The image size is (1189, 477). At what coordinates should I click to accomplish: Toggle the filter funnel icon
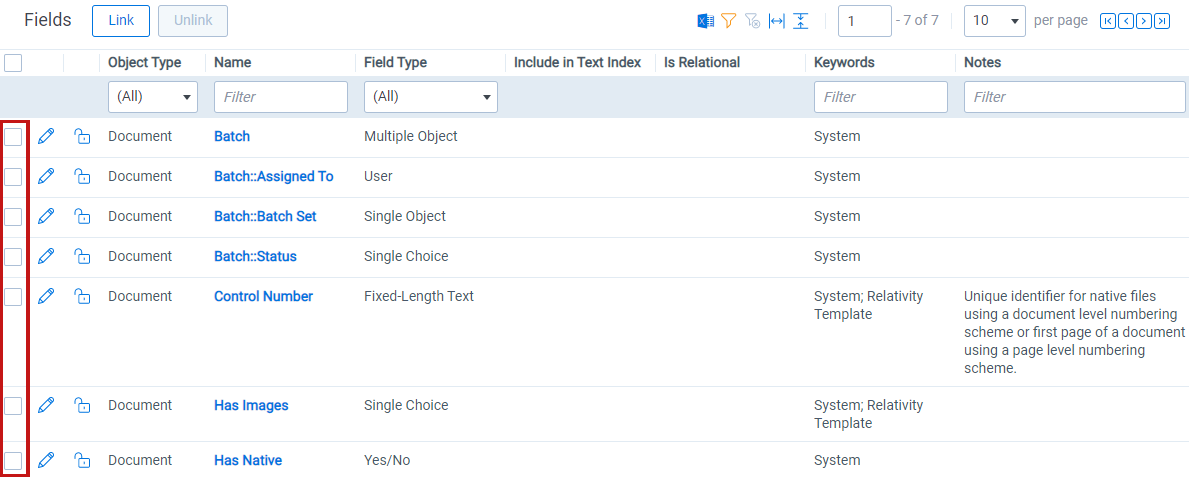729,21
